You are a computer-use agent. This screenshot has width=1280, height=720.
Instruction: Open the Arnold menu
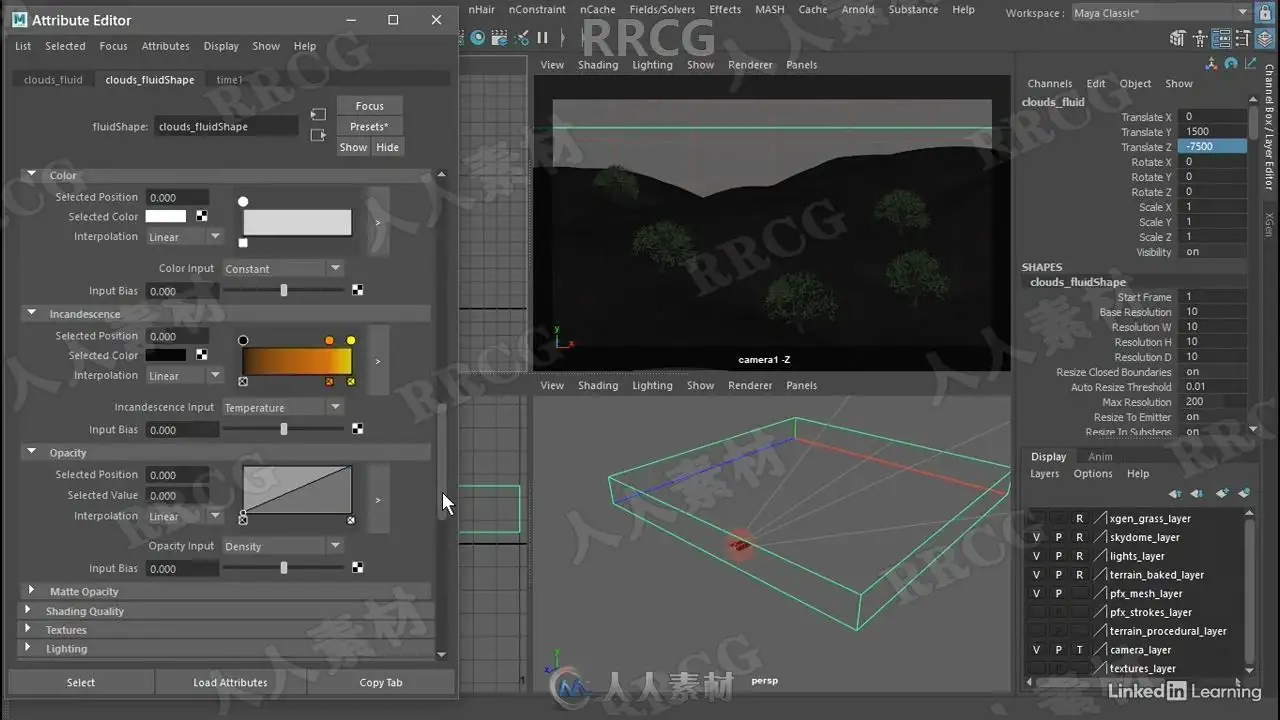(x=857, y=10)
